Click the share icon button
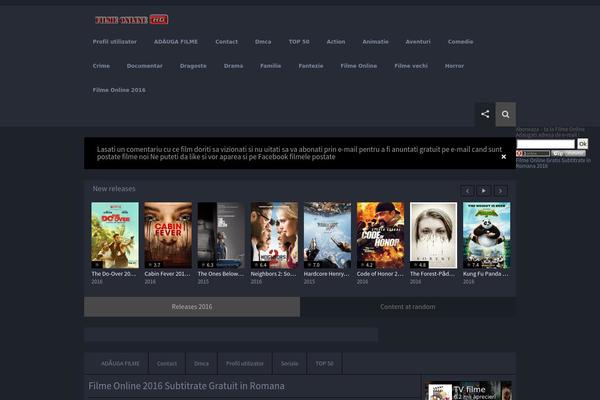 coord(485,114)
